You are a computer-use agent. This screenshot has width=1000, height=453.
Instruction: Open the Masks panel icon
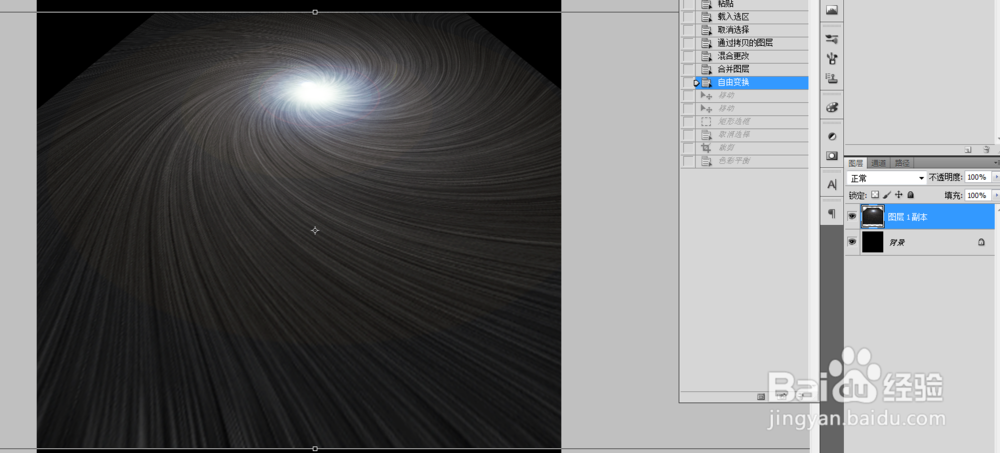(832, 156)
